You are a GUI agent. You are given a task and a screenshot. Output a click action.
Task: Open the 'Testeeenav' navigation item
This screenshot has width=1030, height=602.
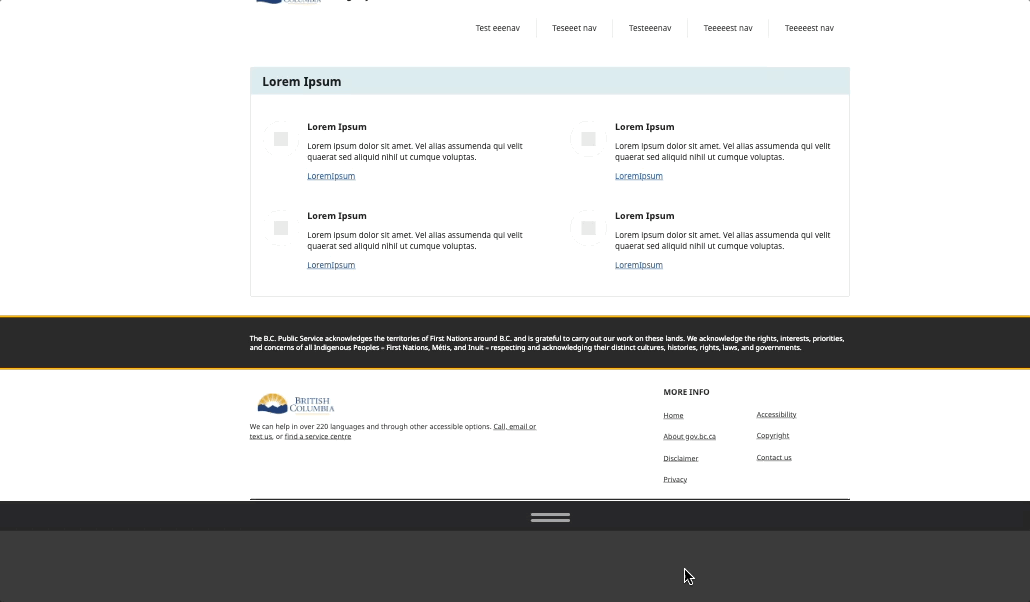650,28
